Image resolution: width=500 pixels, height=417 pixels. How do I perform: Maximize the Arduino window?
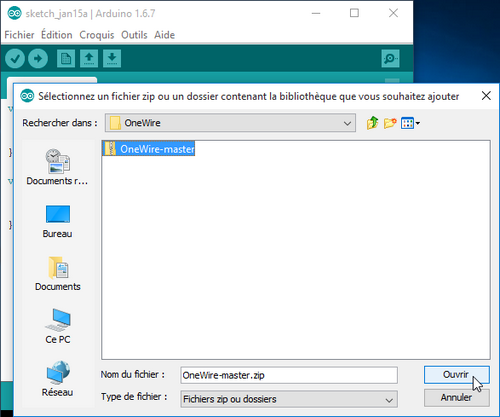click(x=354, y=13)
